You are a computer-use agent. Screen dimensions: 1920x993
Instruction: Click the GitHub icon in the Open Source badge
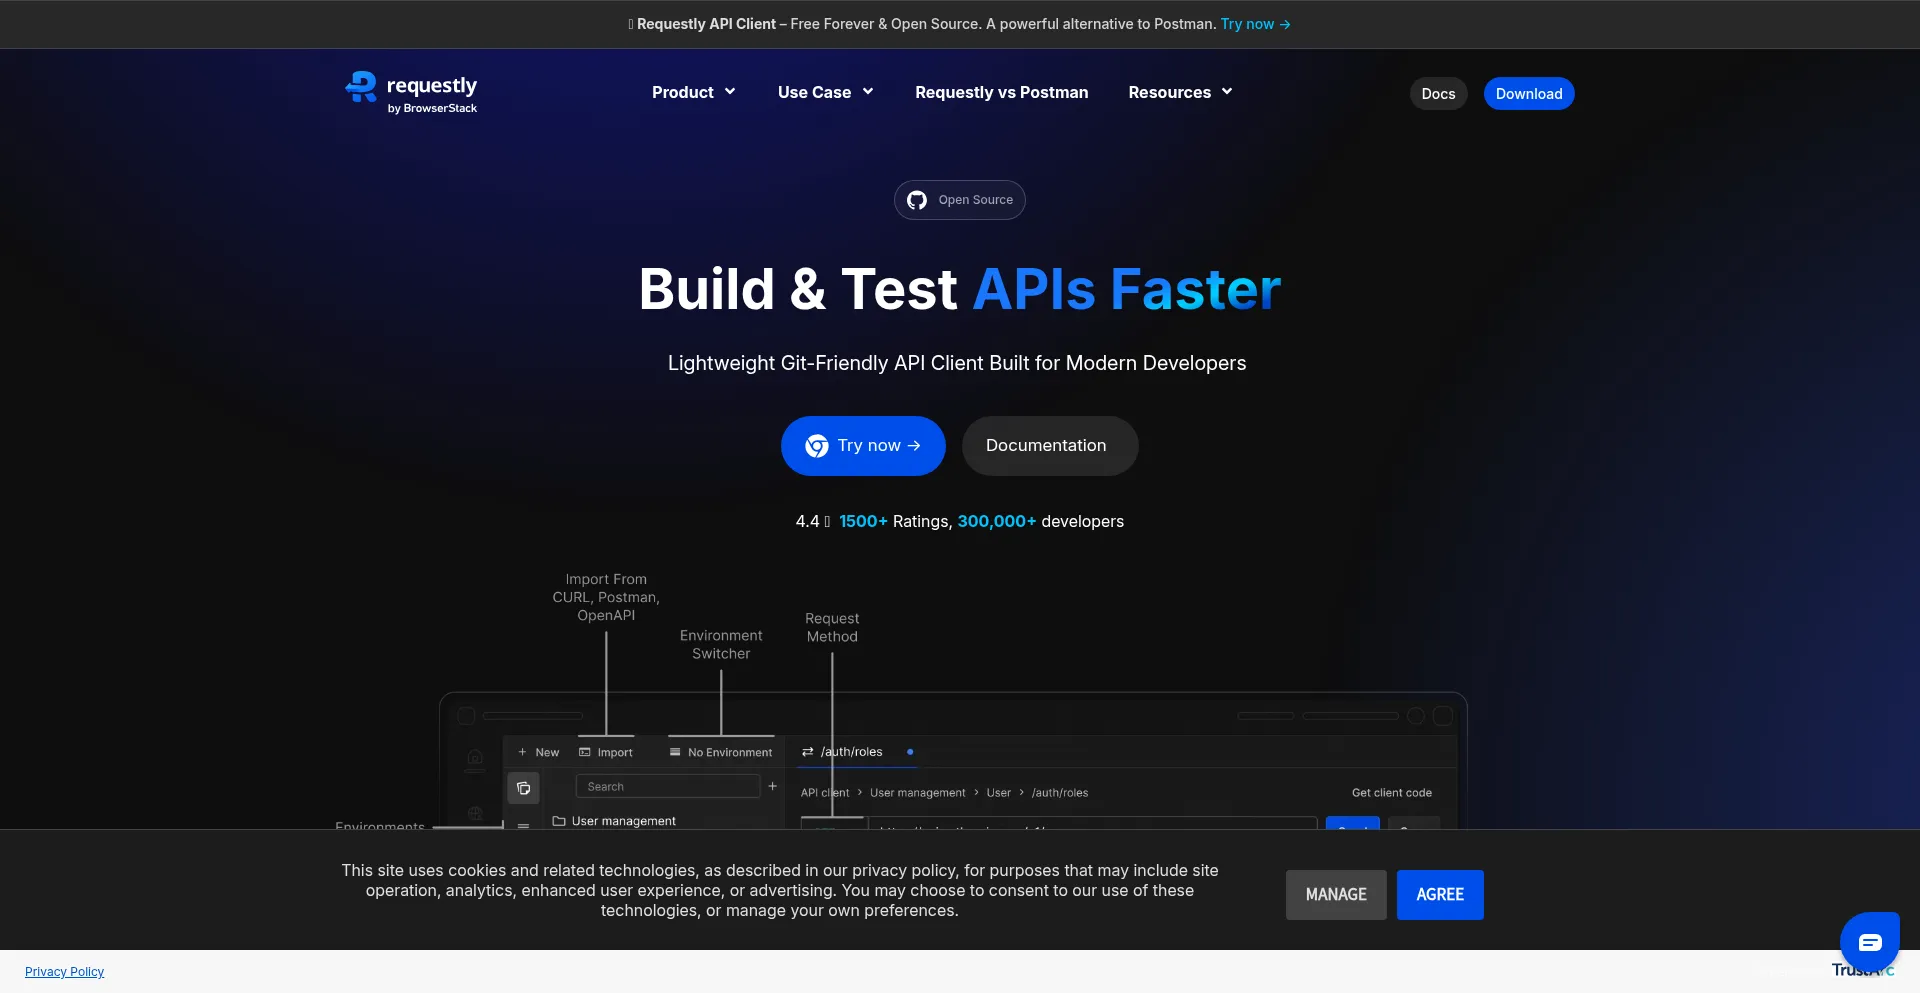(917, 200)
